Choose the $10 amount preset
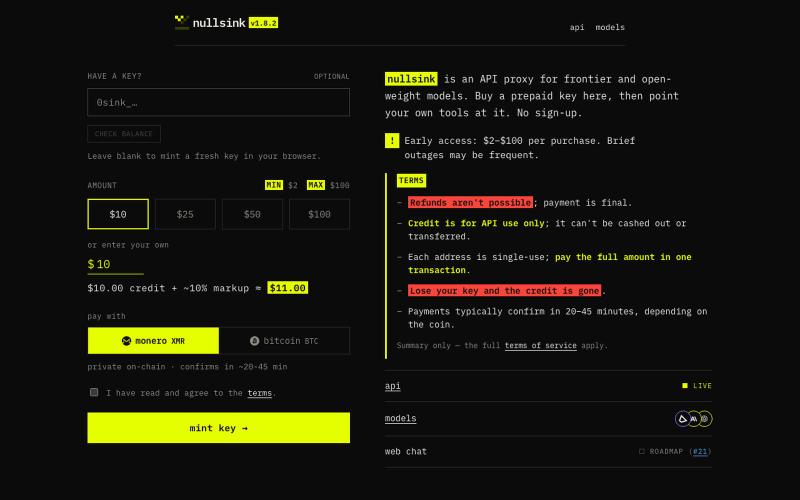800x500 pixels. tap(118, 214)
